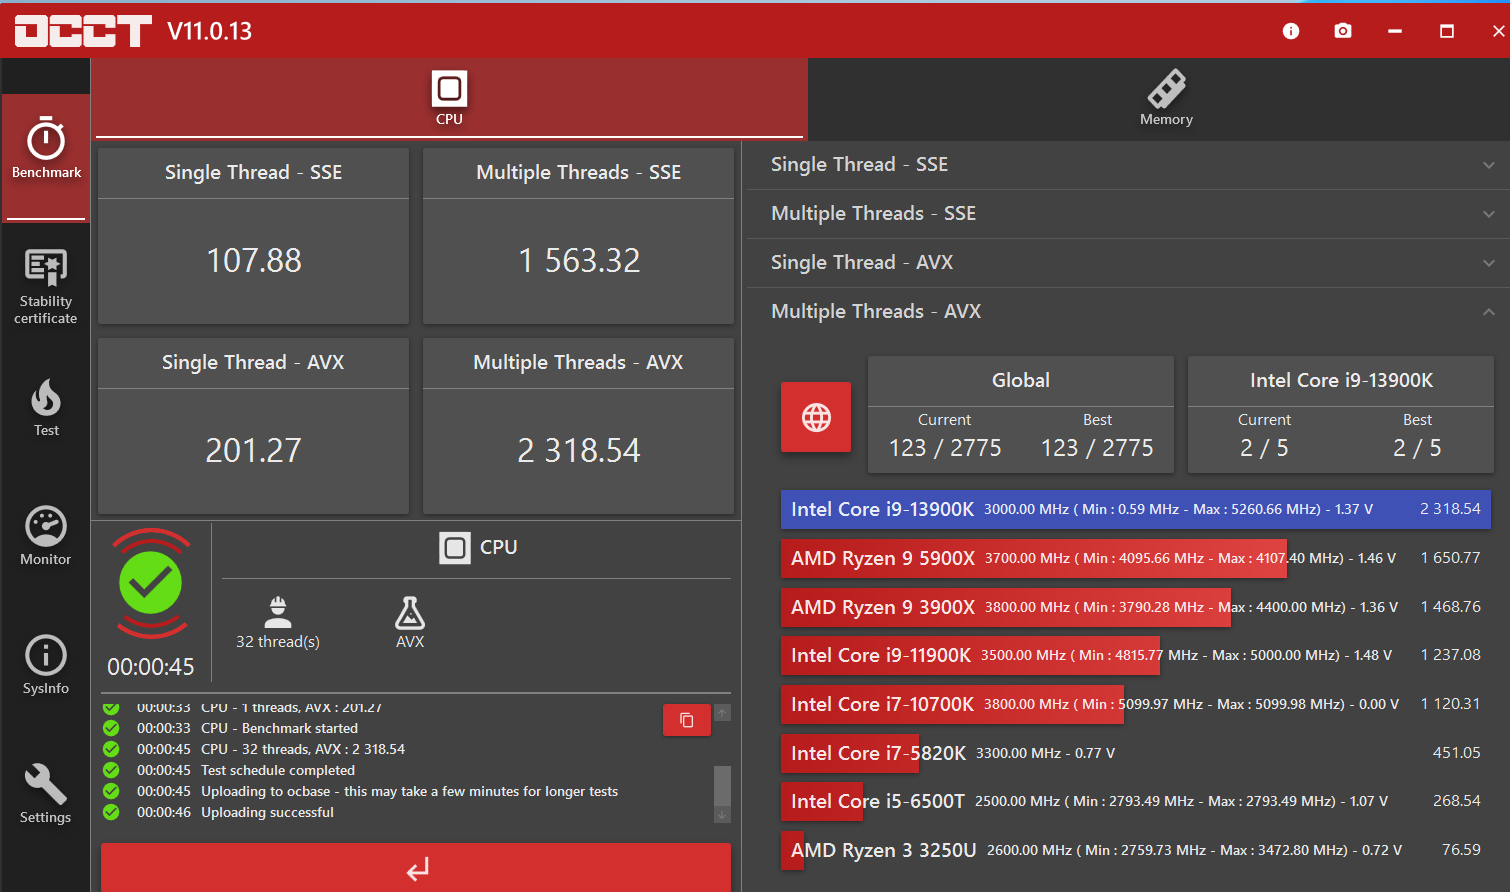Click the CPU chip icon above the log
1510x892 pixels.
pos(455,548)
